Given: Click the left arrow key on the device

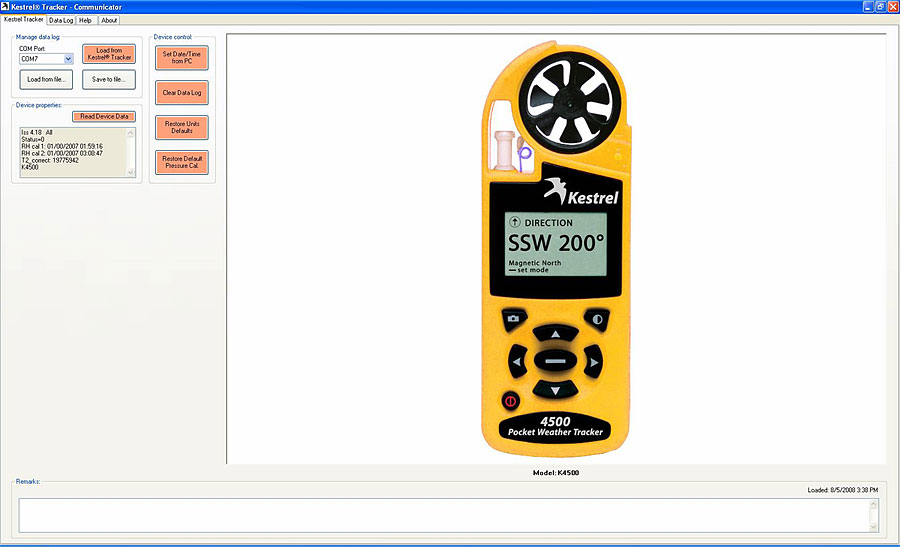Looking at the screenshot, I should (517, 362).
